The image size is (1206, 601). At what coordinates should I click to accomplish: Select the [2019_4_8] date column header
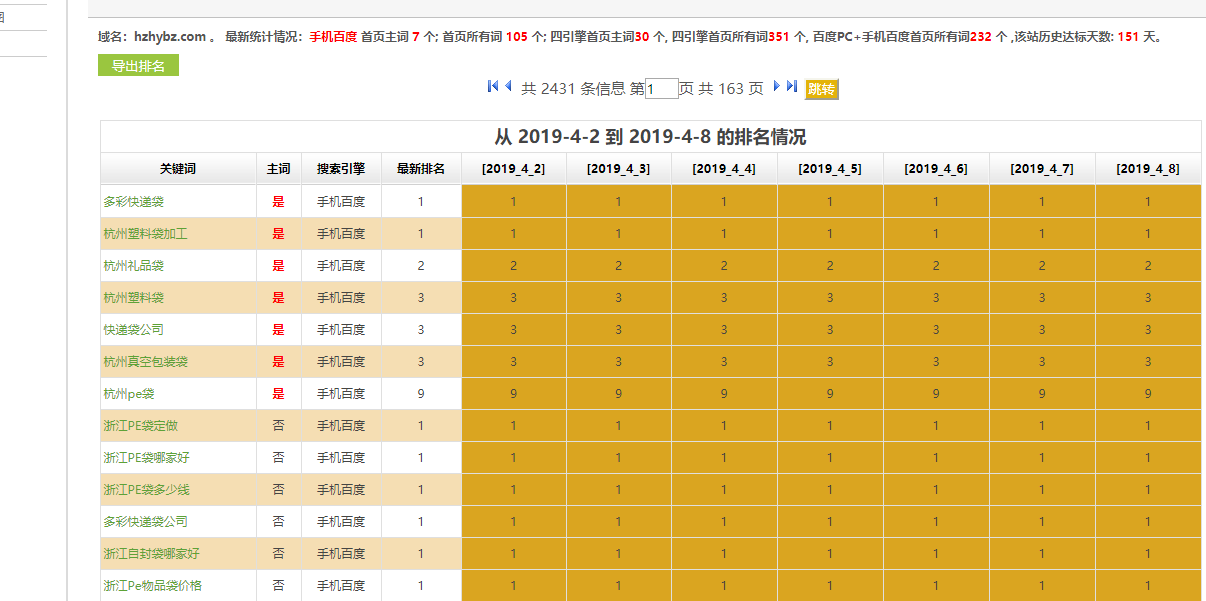pyautogui.click(x=1147, y=169)
